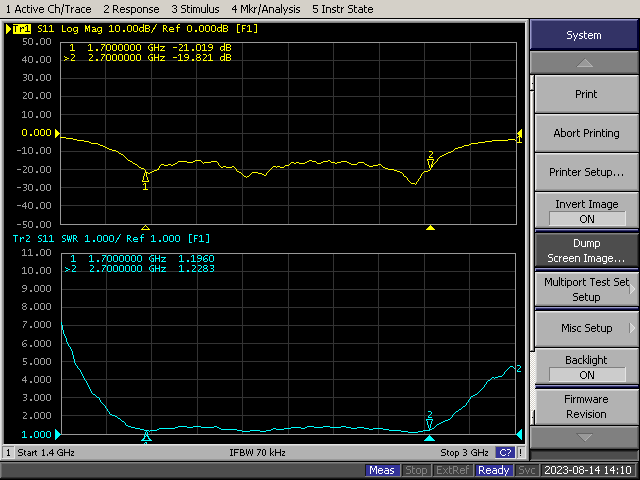Select the cyan reference marker at 1.000

pyautogui.click(x=58, y=434)
